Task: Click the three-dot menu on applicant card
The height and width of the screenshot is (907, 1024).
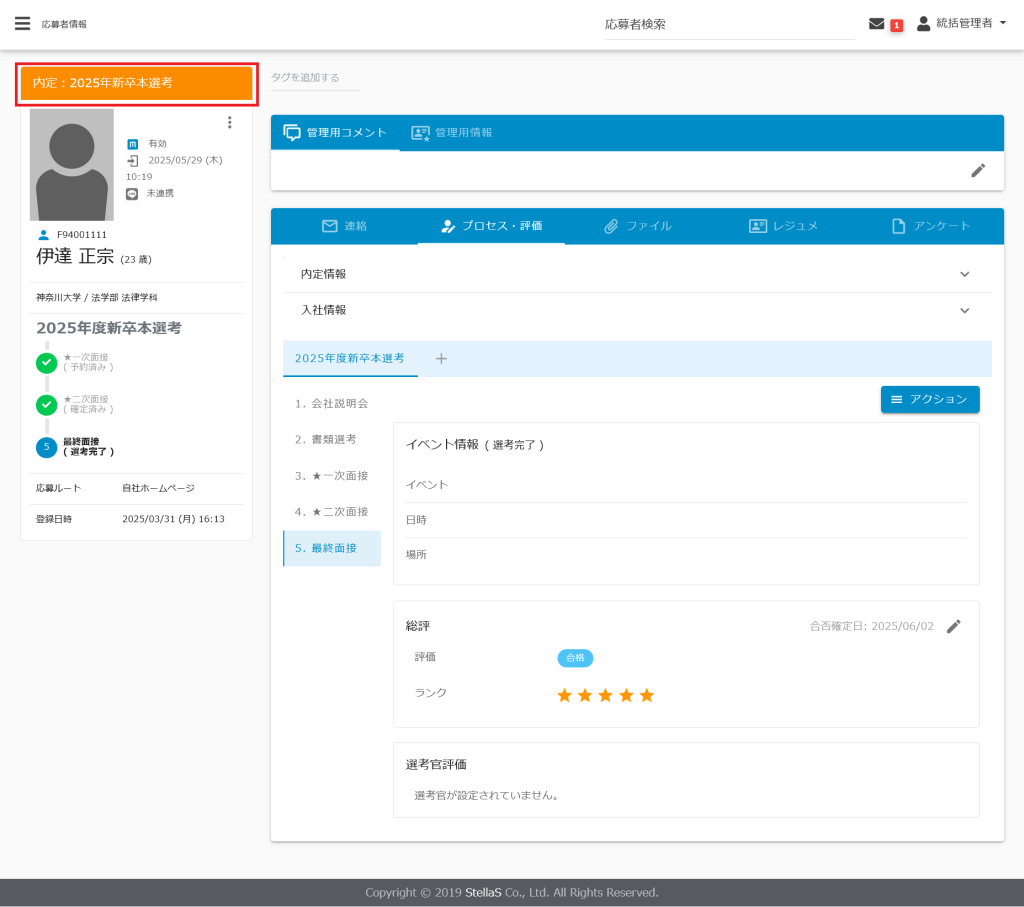Action: click(229, 122)
